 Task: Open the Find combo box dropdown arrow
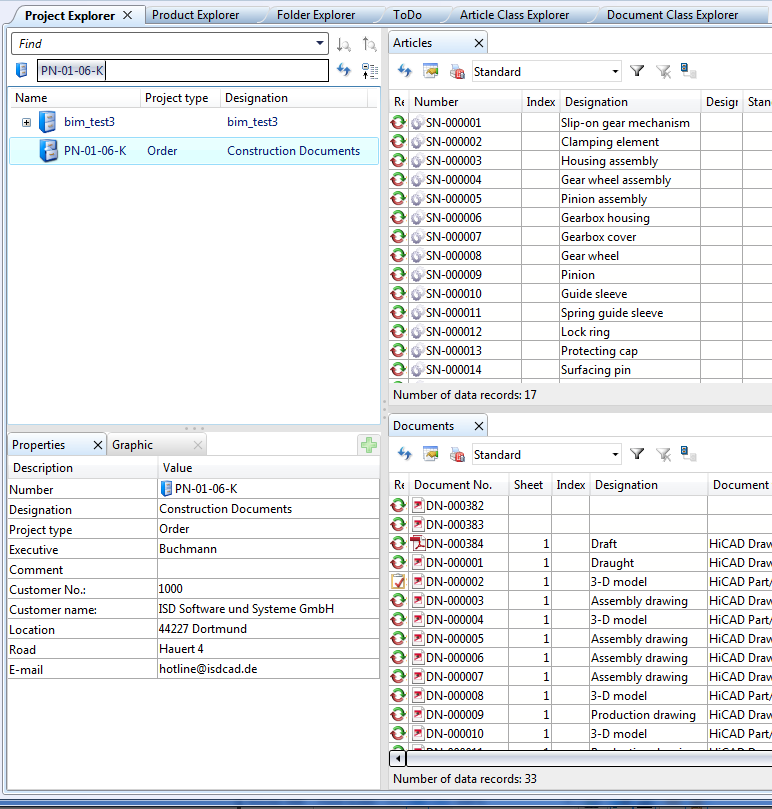320,44
